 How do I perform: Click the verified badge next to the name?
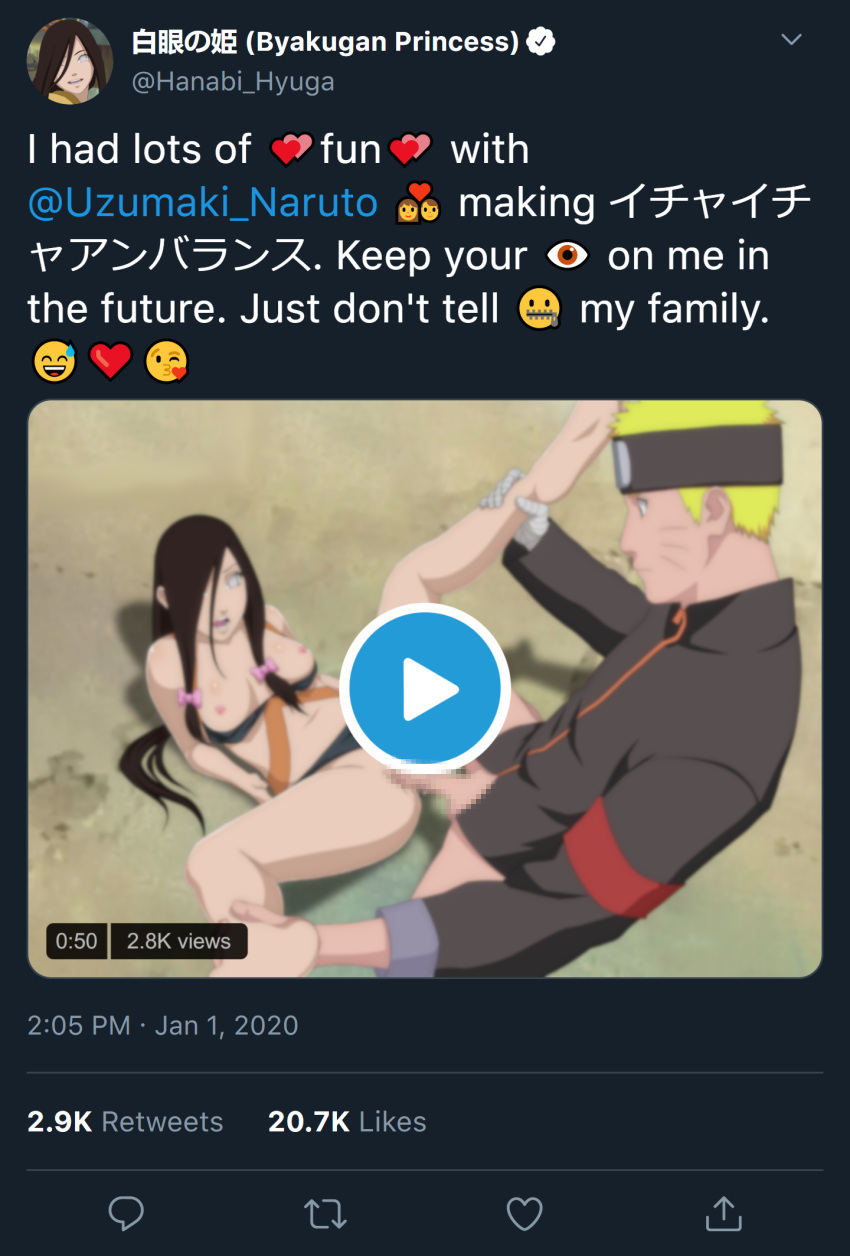[541, 42]
